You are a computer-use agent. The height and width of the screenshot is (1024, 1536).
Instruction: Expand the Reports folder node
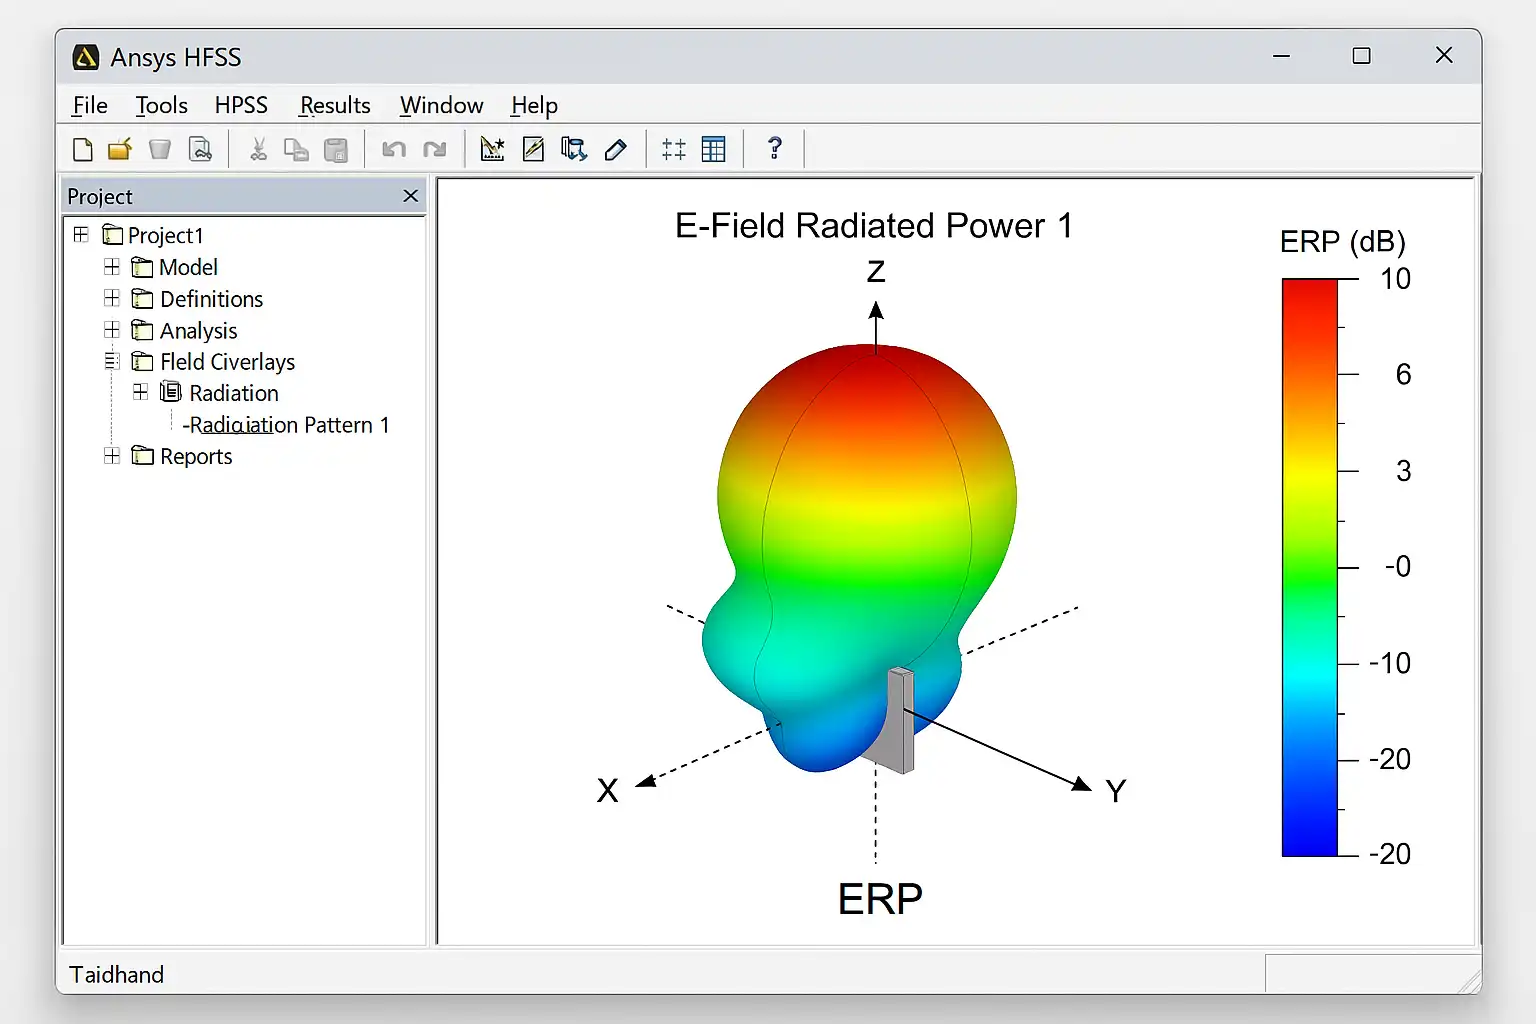click(112, 456)
